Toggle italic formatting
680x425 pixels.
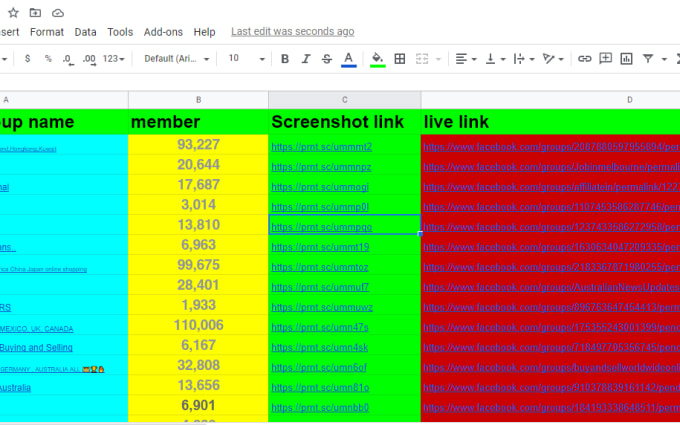pos(306,59)
